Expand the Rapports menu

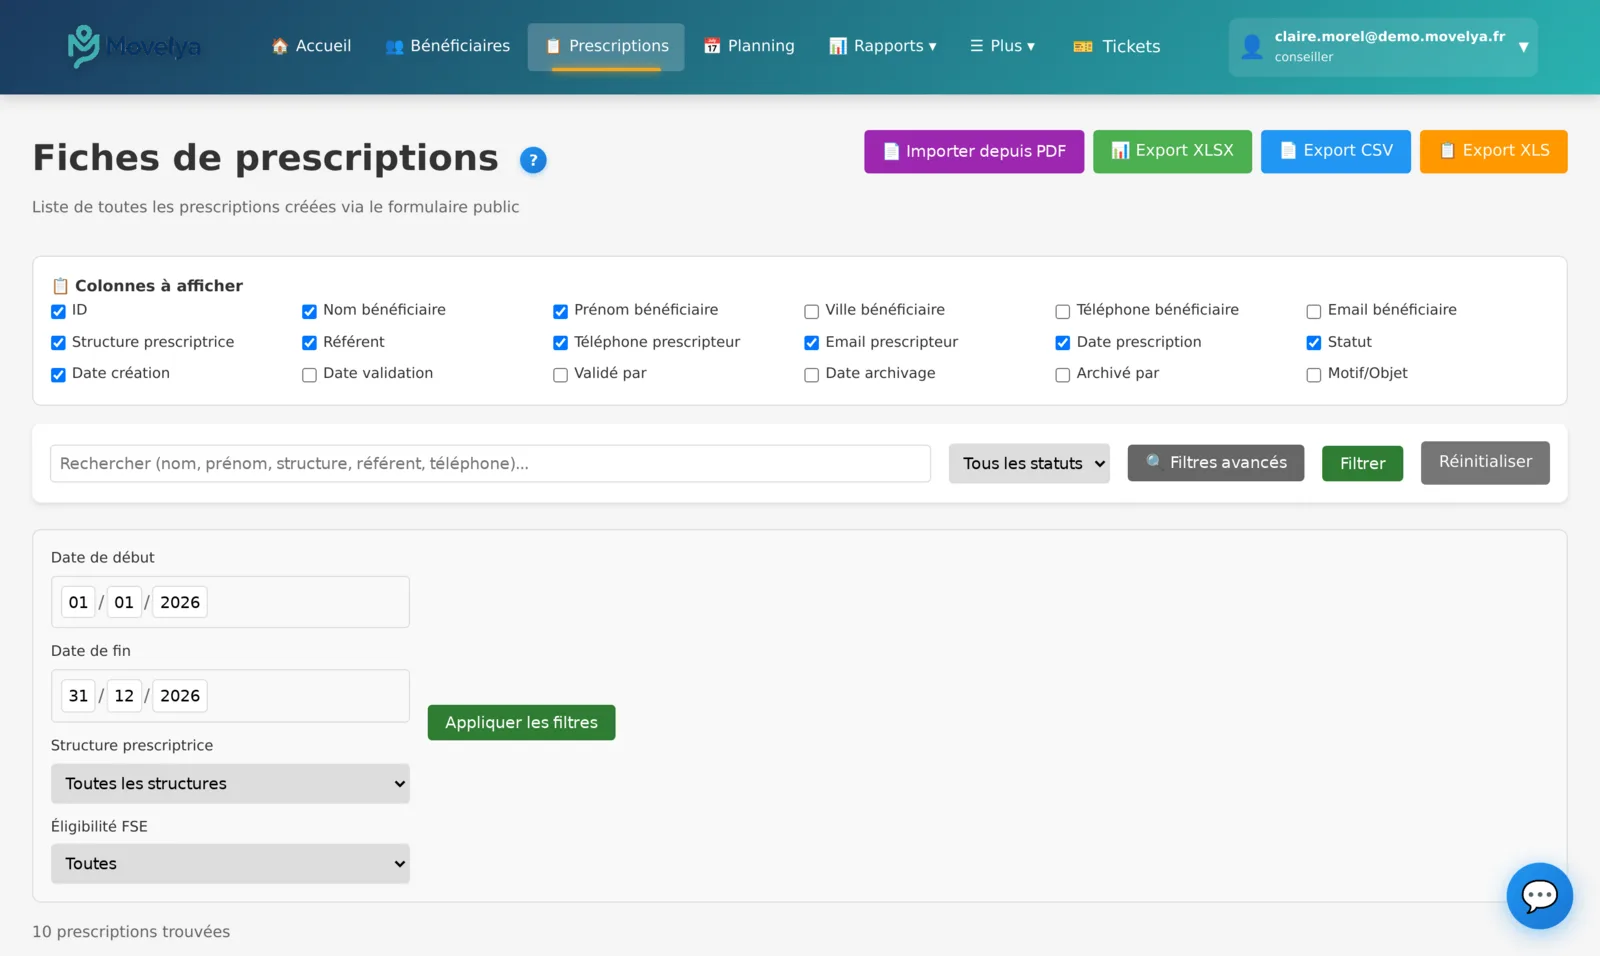[882, 46]
